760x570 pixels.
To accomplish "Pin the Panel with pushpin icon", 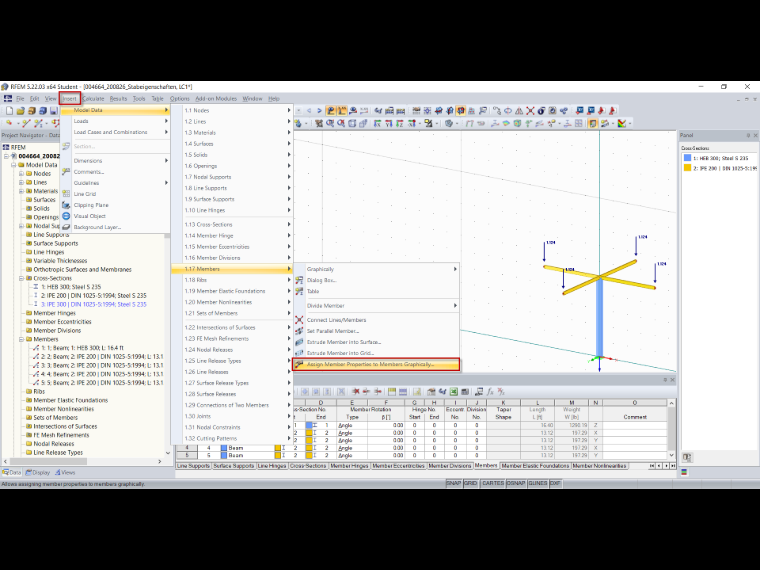I will click(x=748, y=135).
